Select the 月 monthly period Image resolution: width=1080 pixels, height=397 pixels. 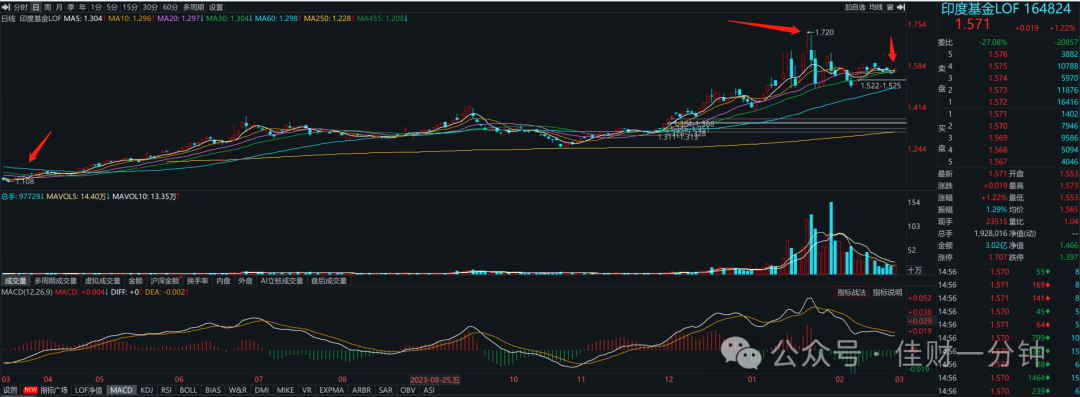(x=59, y=7)
